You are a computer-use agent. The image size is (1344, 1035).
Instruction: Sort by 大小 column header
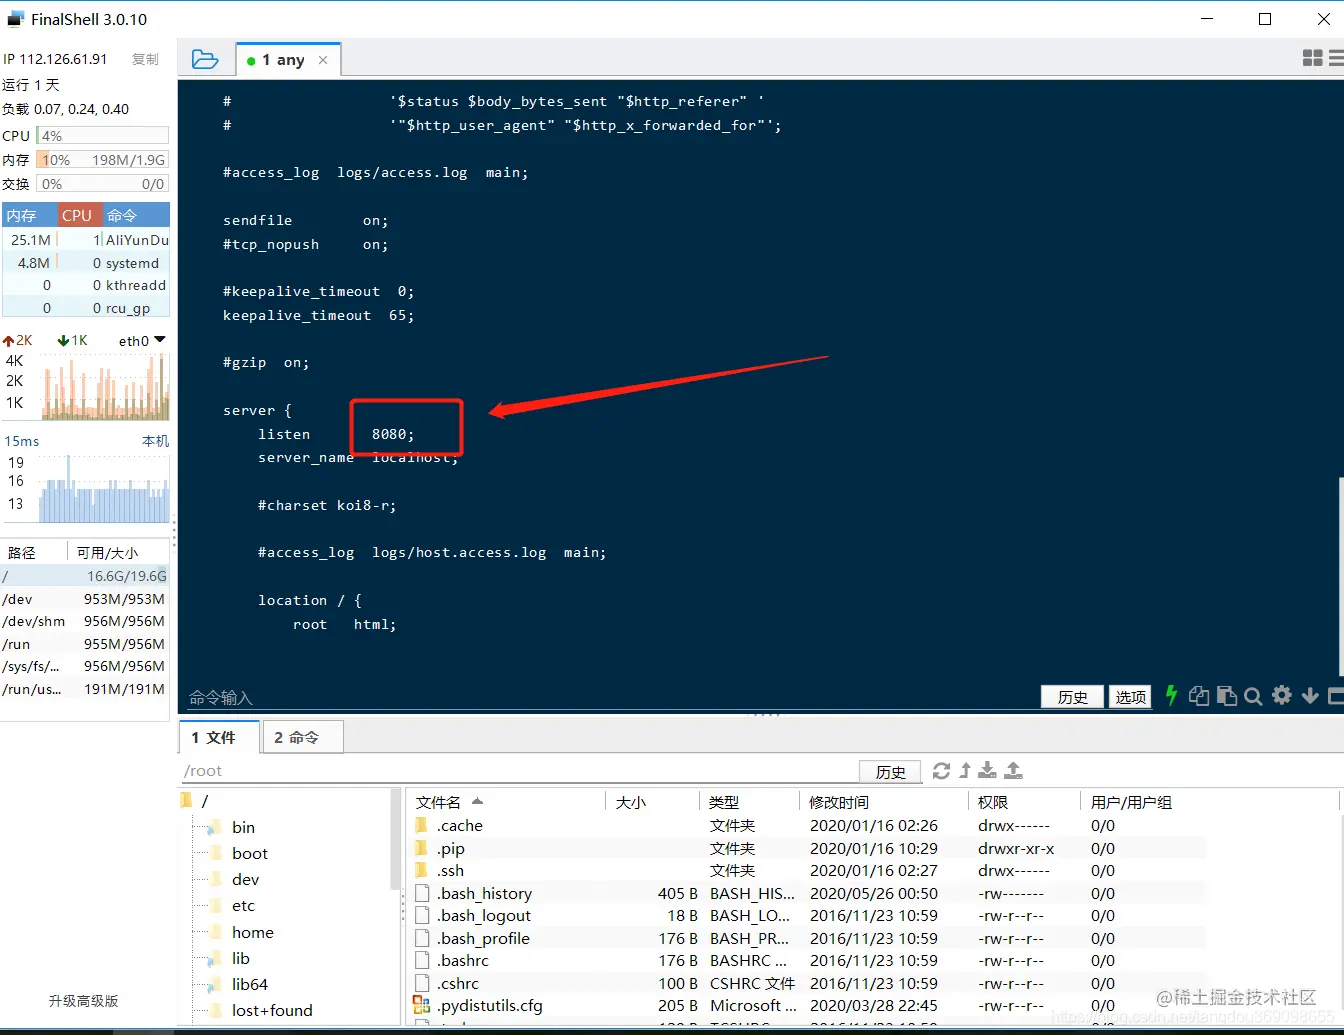click(x=652, y=802)
